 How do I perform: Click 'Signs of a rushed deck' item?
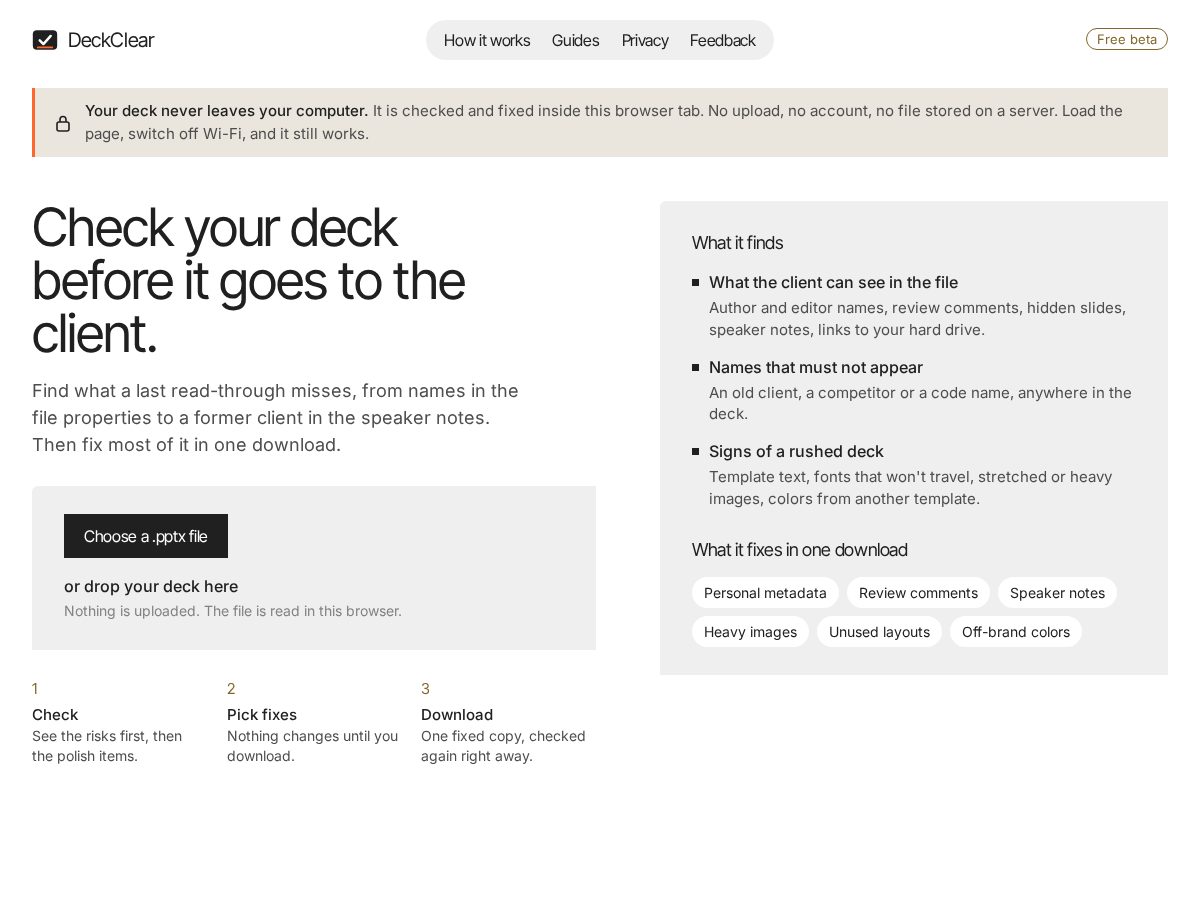coord(796,451)
